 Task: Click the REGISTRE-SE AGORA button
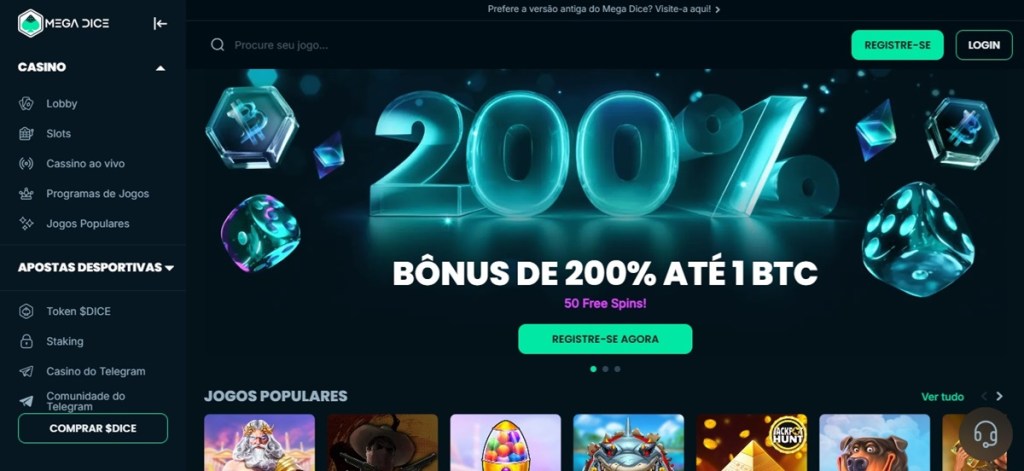[605, 339]
